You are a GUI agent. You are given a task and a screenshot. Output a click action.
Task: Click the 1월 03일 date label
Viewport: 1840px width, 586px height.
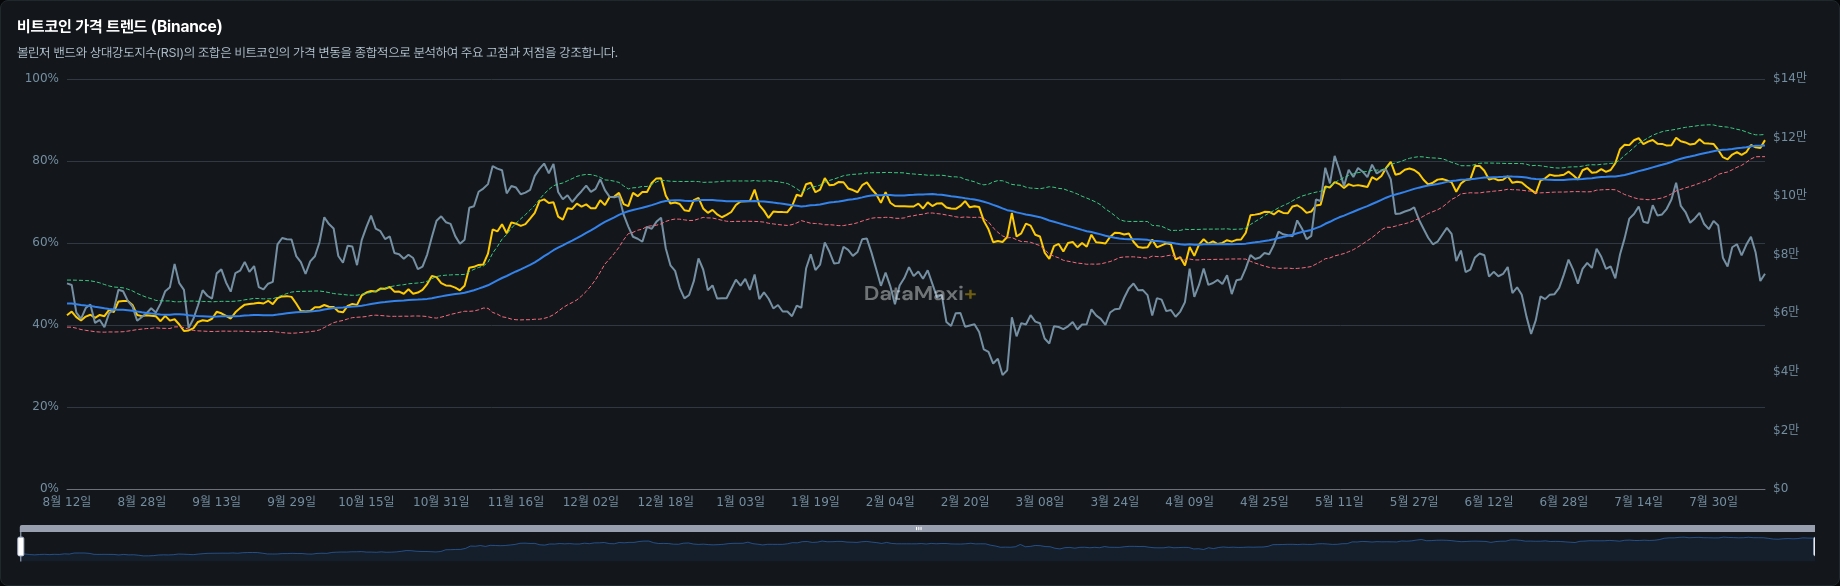pos(741,502)
